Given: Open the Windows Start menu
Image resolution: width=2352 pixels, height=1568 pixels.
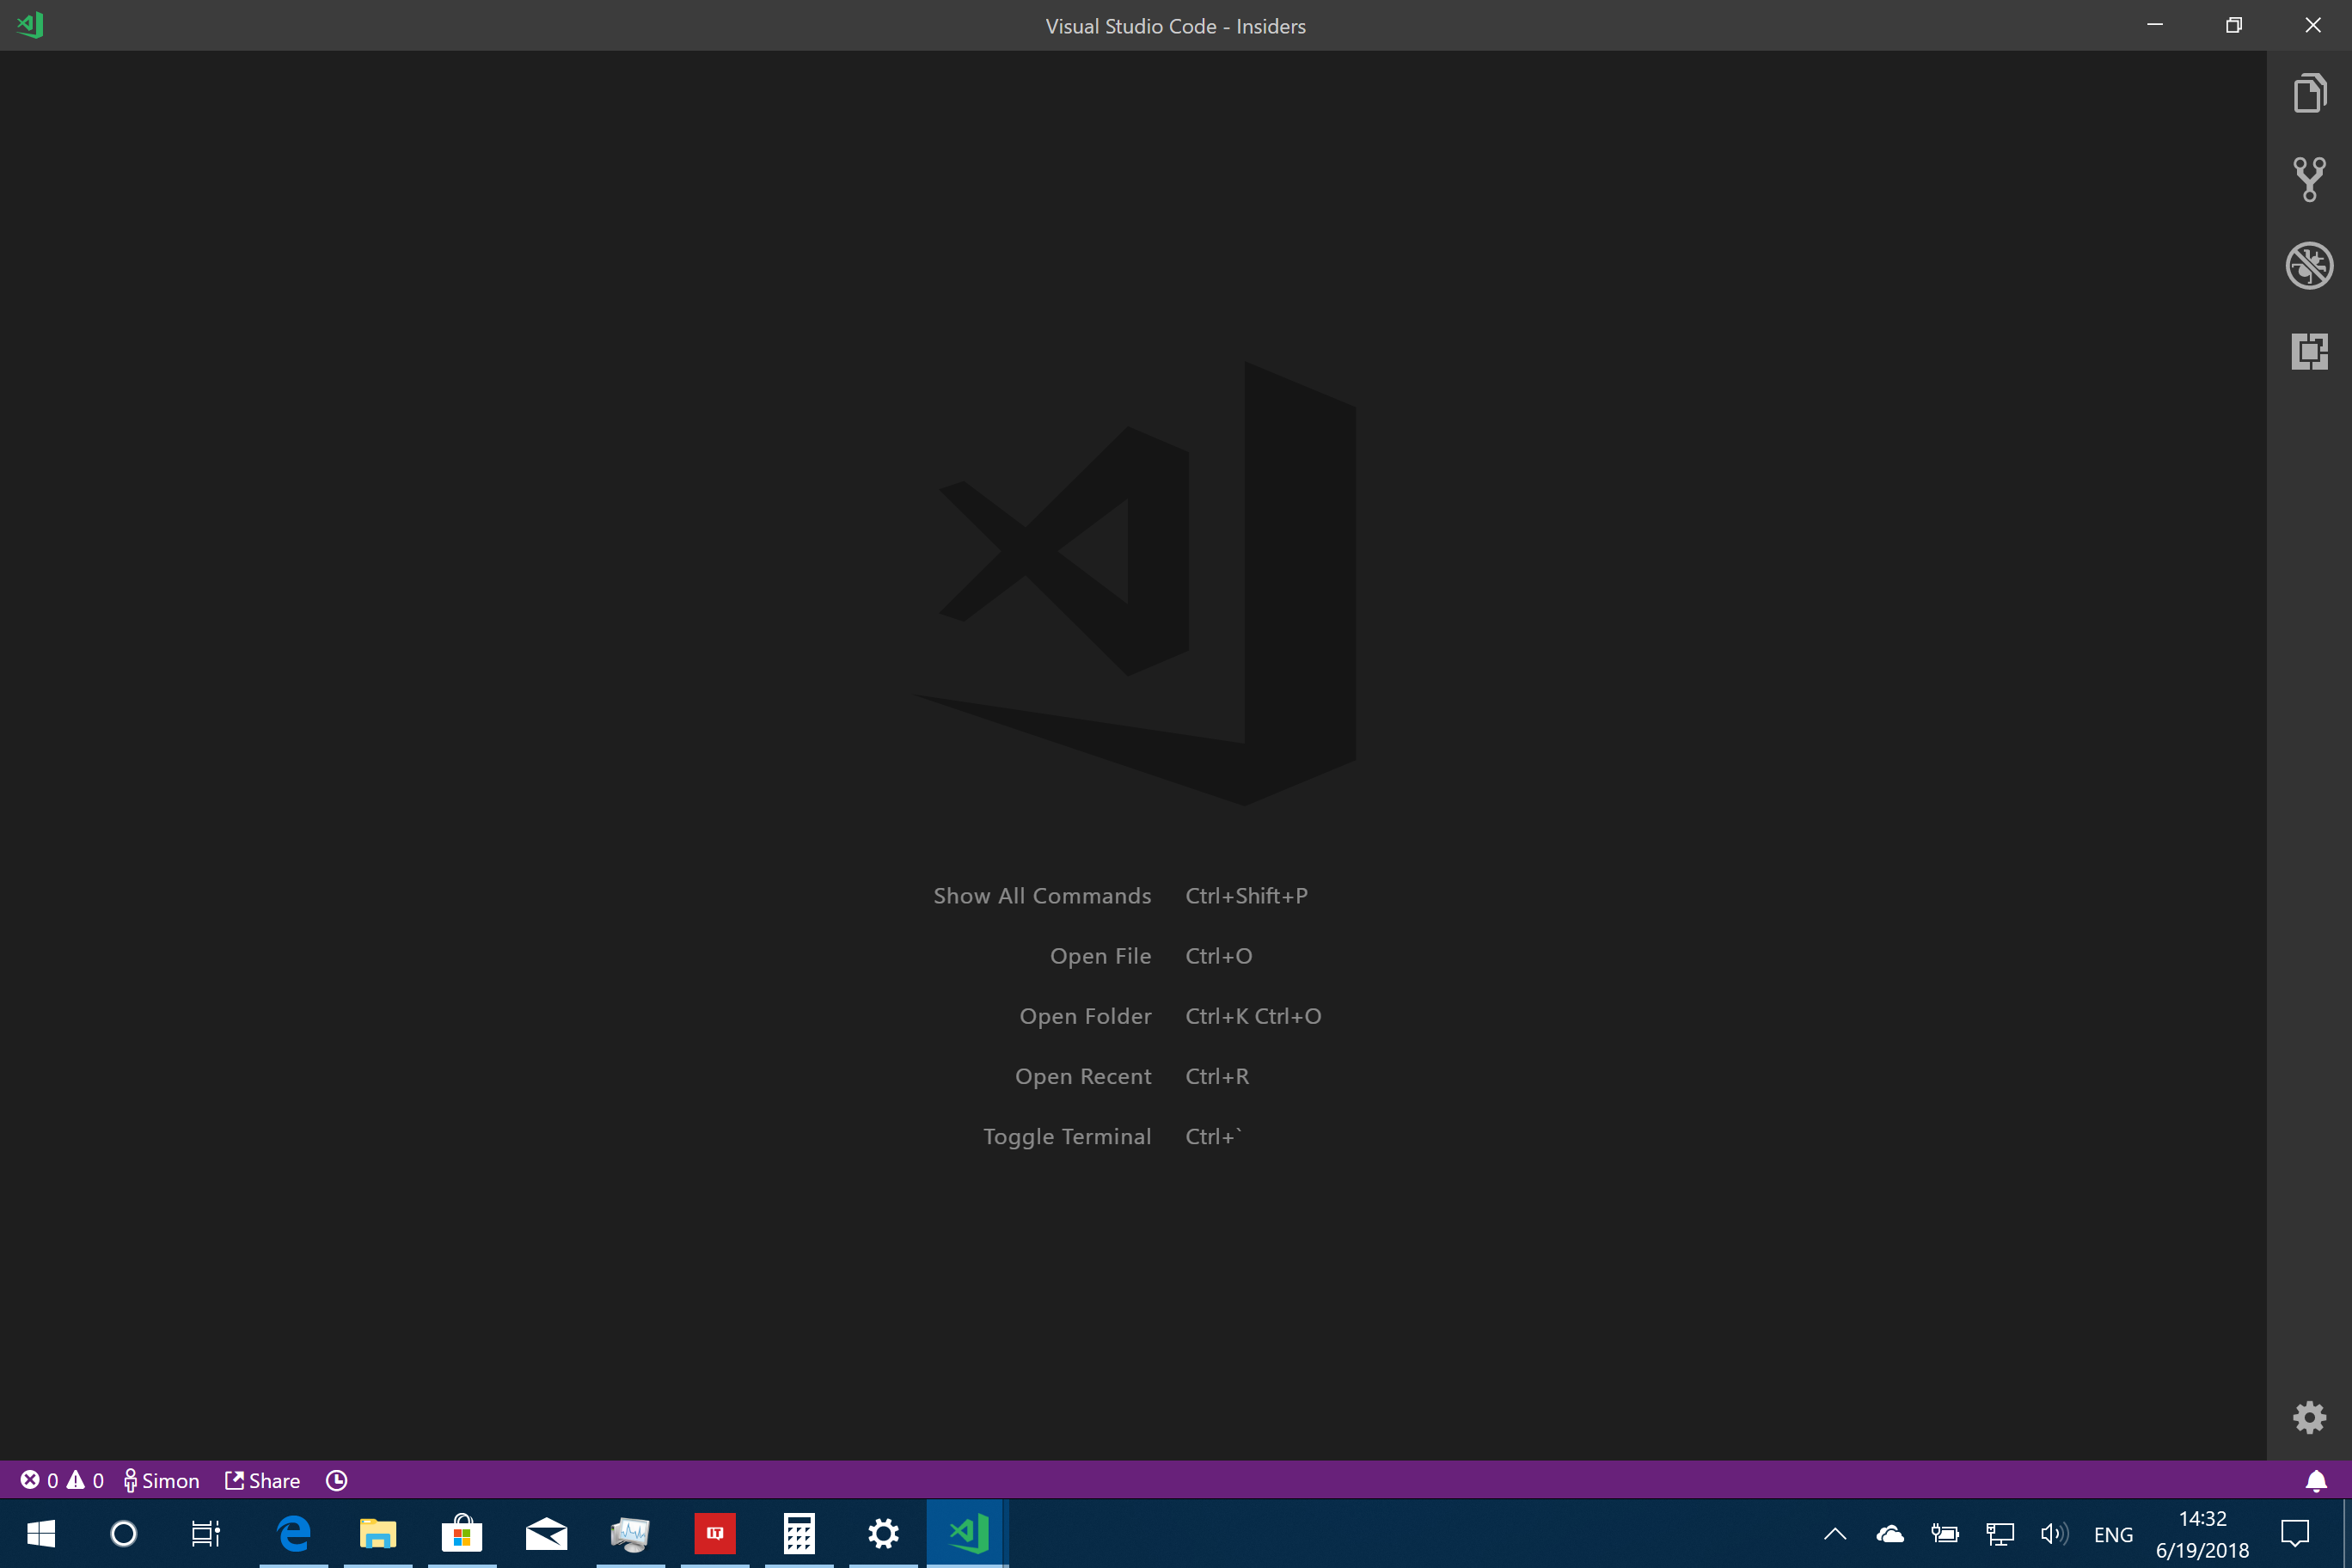Looking at the screenshot, I should click(41, 1533).
